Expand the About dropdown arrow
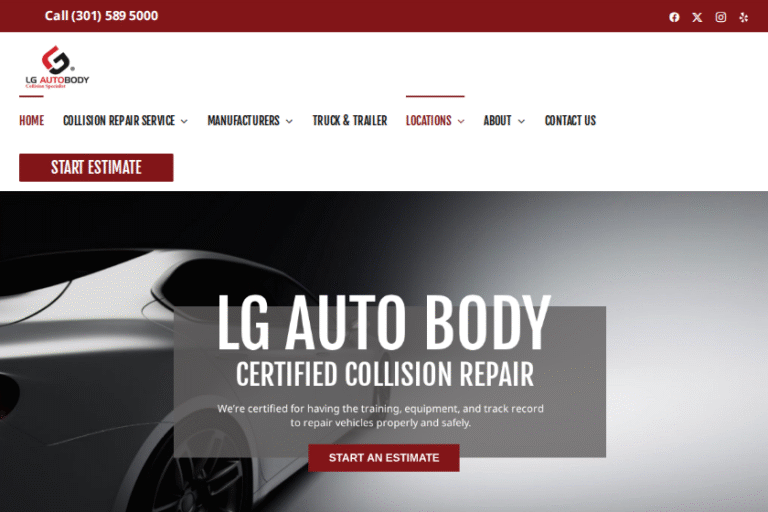This screenshot has width=768, height=512. tap(521, 122)
